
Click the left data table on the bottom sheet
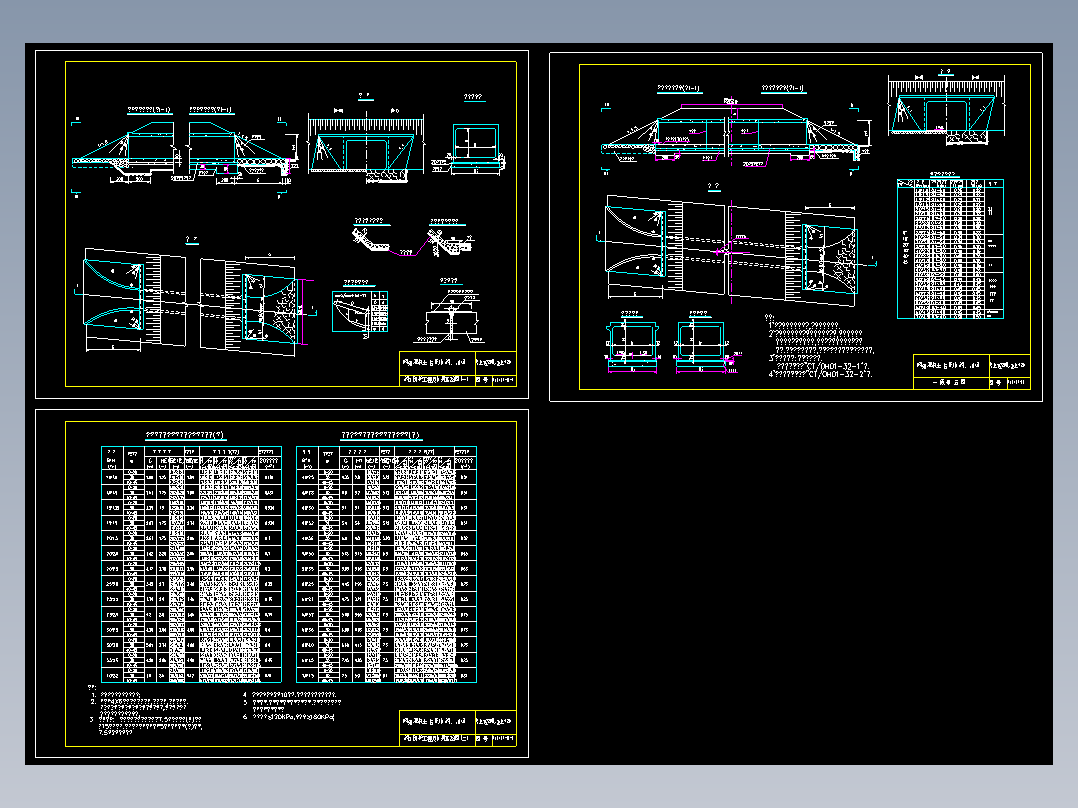coord(191,565)
